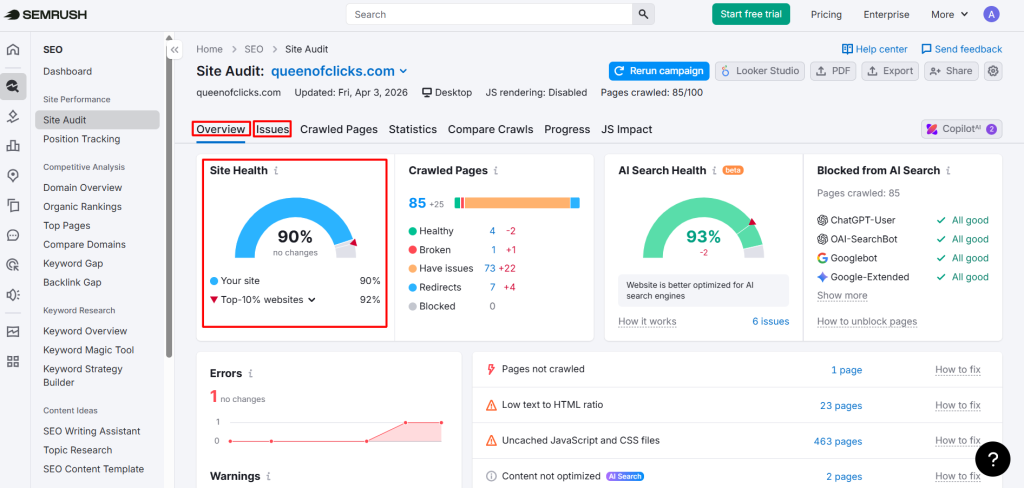Open the Crawled Pages tab
The height and width of the screenshot is (488, 1024).
pyautogui.click(x=339, y=129)
